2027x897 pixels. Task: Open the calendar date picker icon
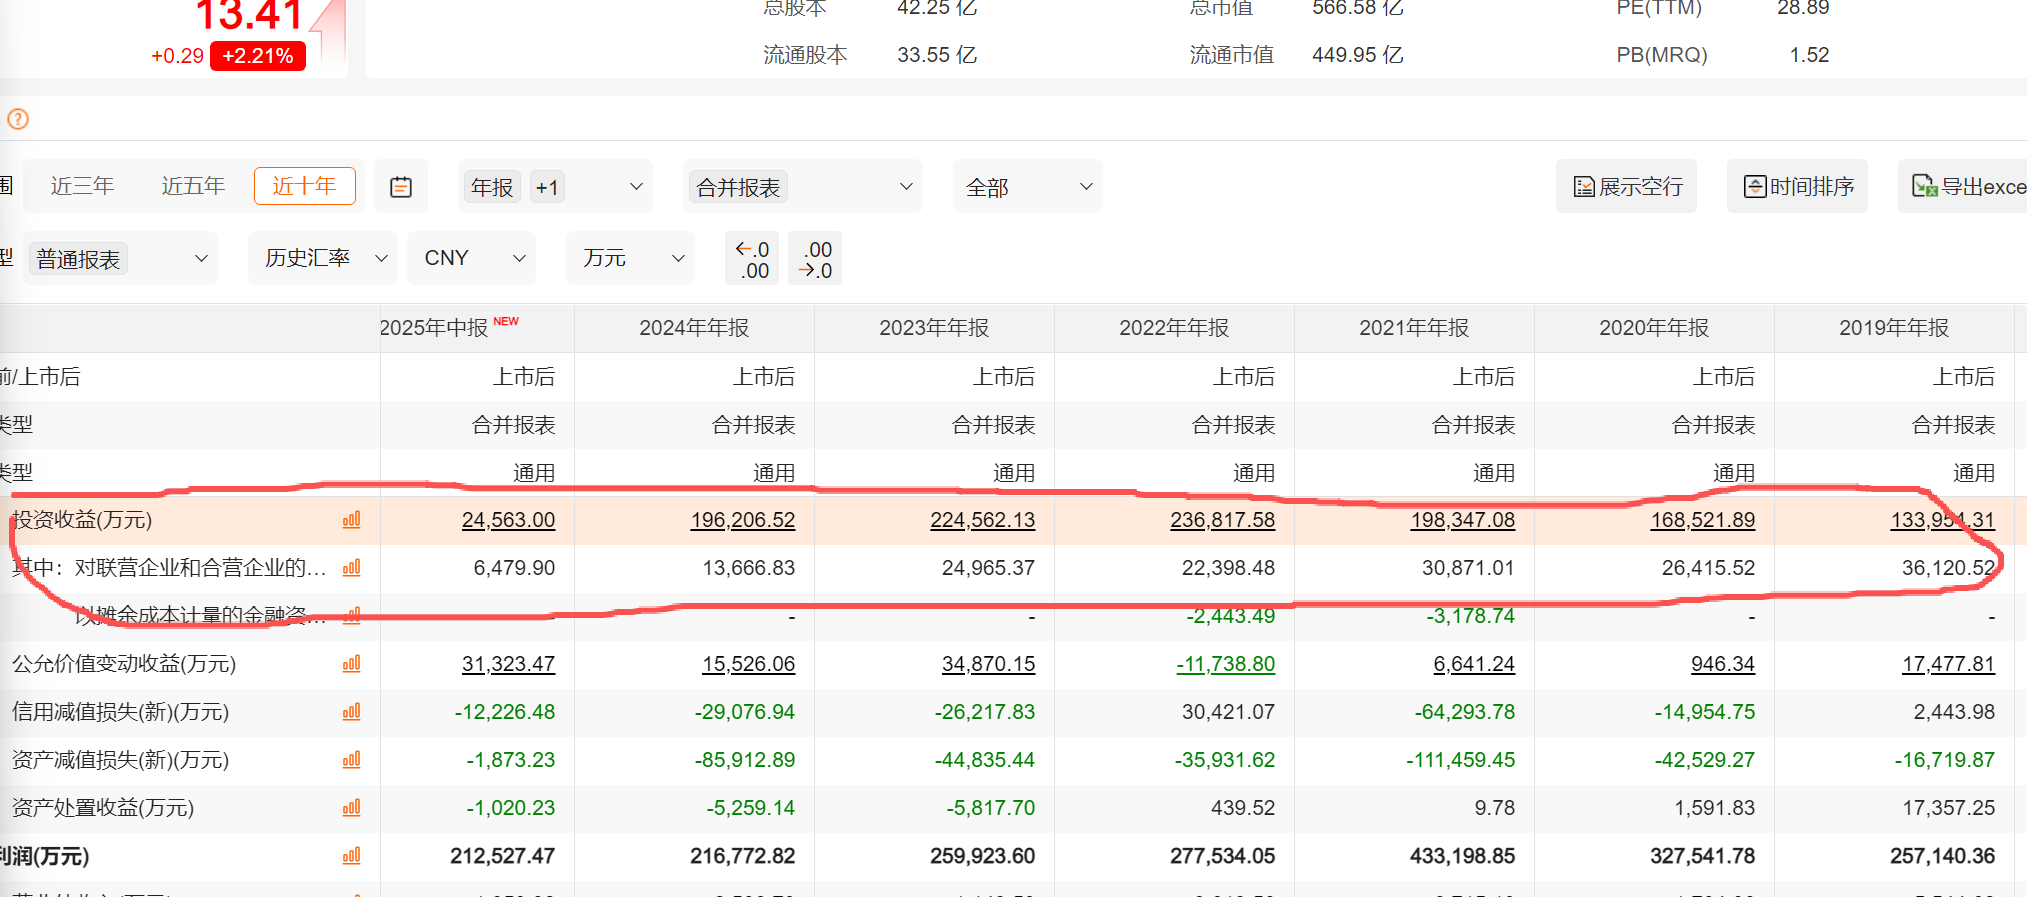click(401, 187)
